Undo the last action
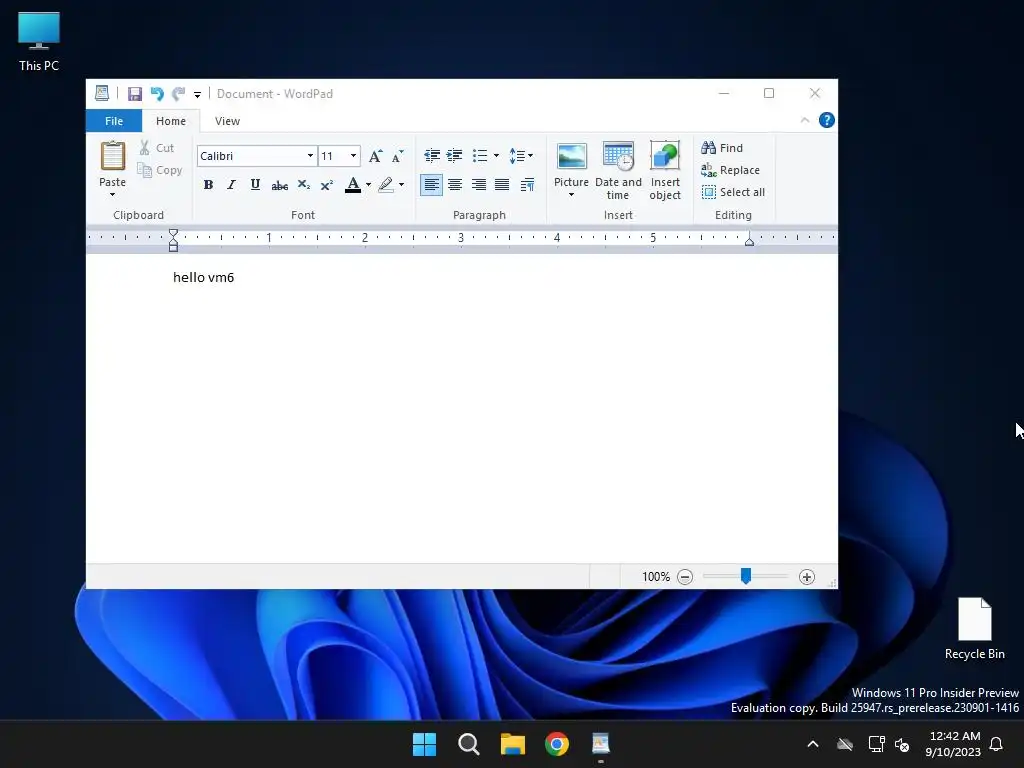This screenshot has width=1024, height=768. pos(157,94)
